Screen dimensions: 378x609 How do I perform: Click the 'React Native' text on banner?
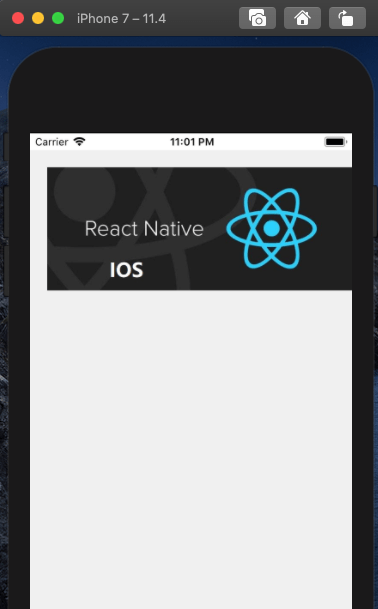(144, 228)
